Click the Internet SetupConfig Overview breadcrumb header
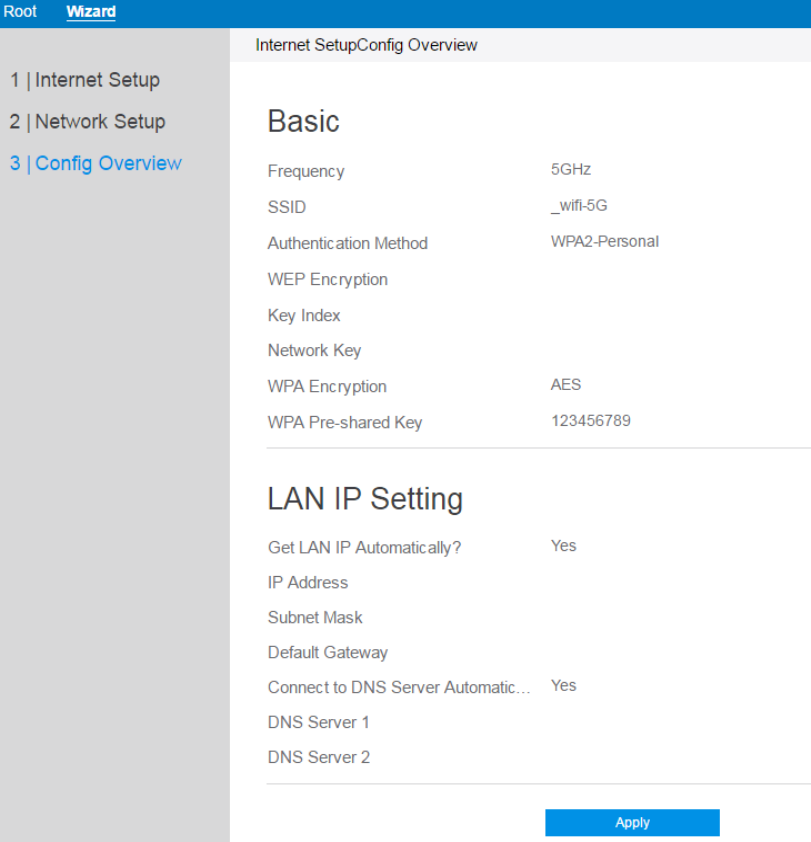Viewport: 811px width, 842px height. click(x=366, y=45)
